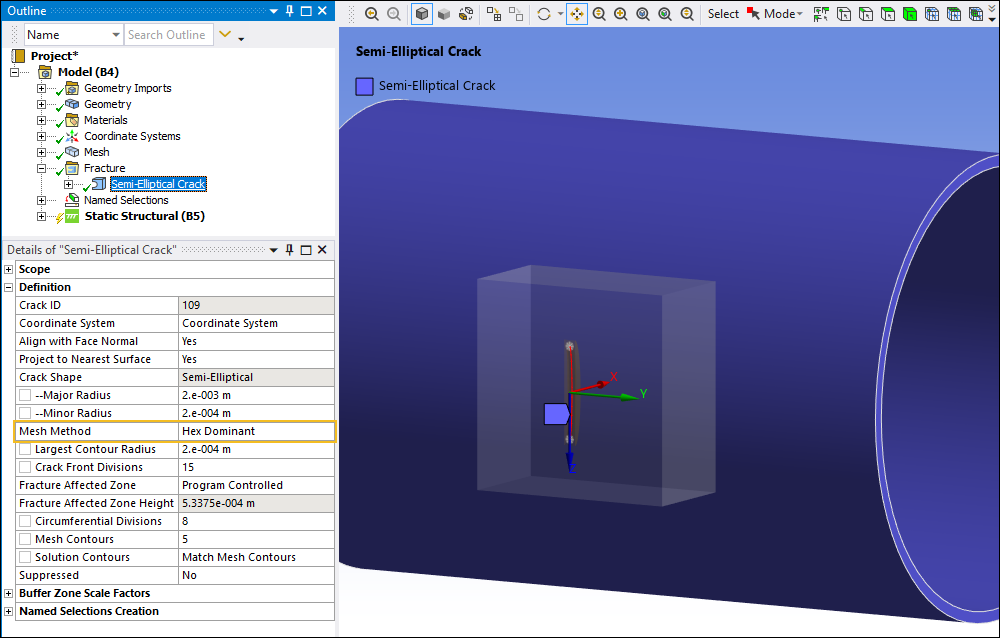The image size is (1000, 638).
Task: Open the Name filter dropdown
Action: 115,35
